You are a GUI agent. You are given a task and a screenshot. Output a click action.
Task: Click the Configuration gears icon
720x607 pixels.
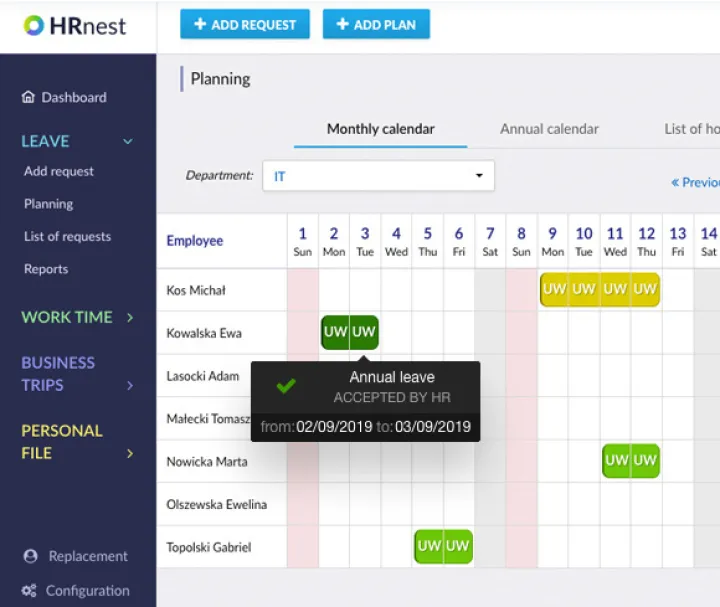coord(29,591)
